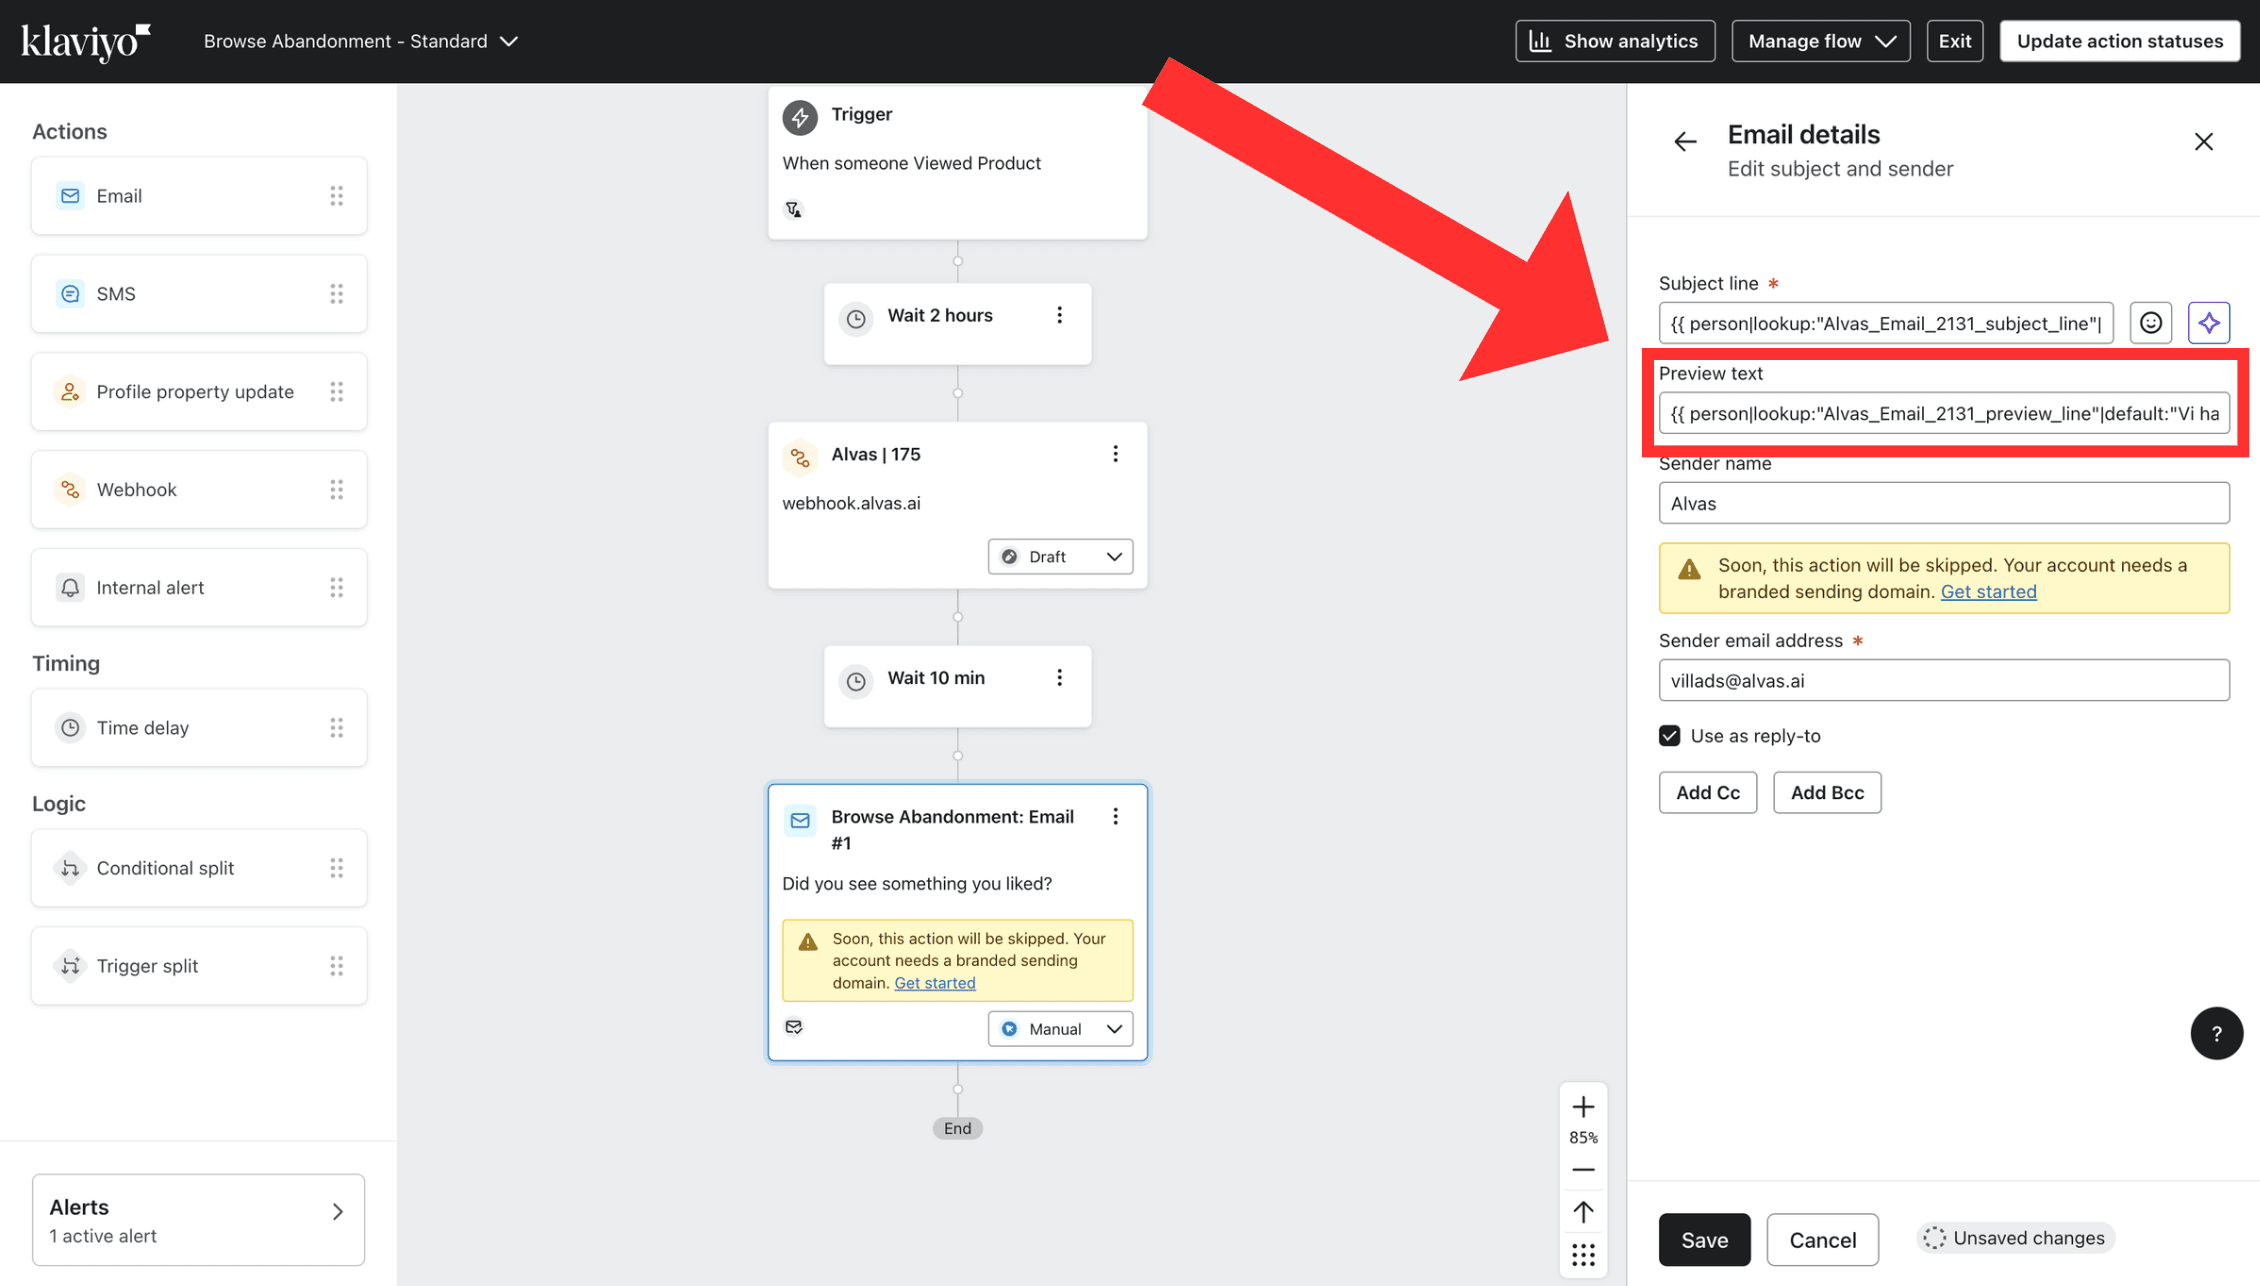Screen dimensions: 2260x1286
Task: Select the Email action envelope icon
Action: click(x=70, y=196)
